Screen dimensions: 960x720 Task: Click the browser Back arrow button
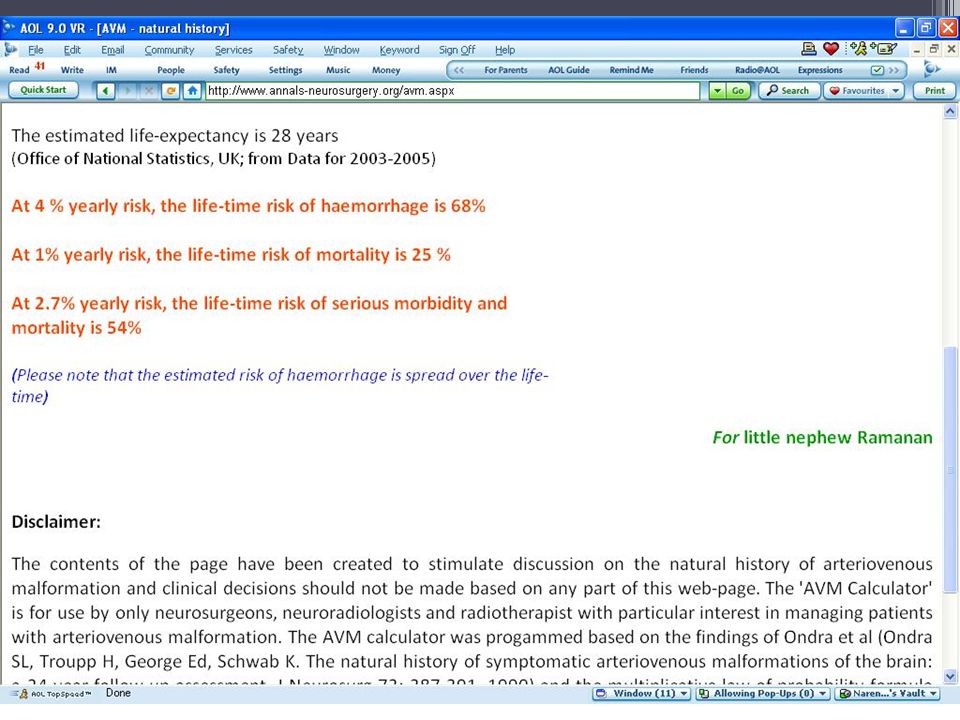pyautogui.click(x=105, y=91)
